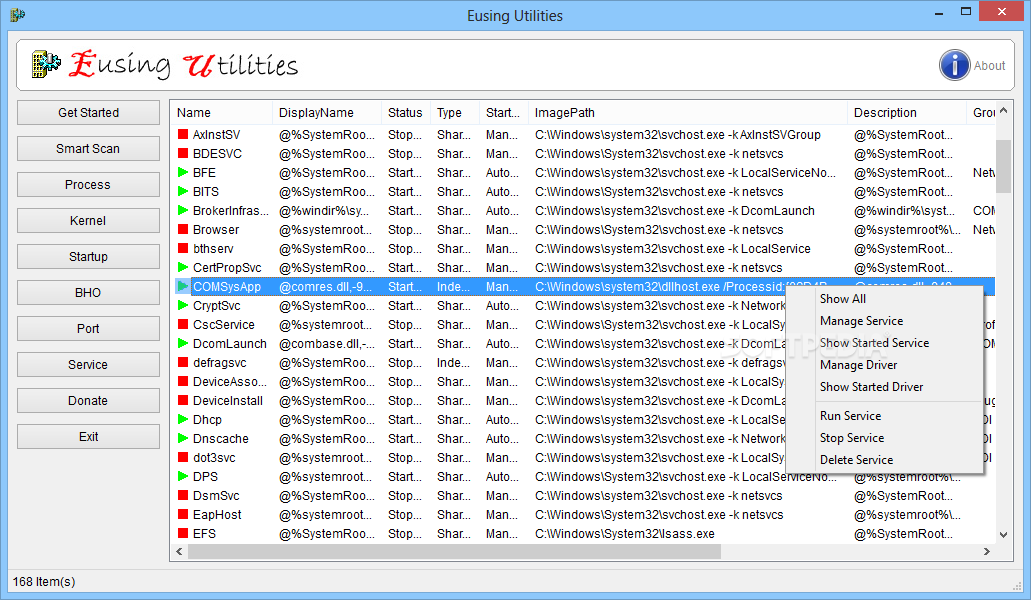The width and height of the screenshot is (1031, 600).
Task: Click green running icon for CertPropSvc
Action: click(183, 267)
